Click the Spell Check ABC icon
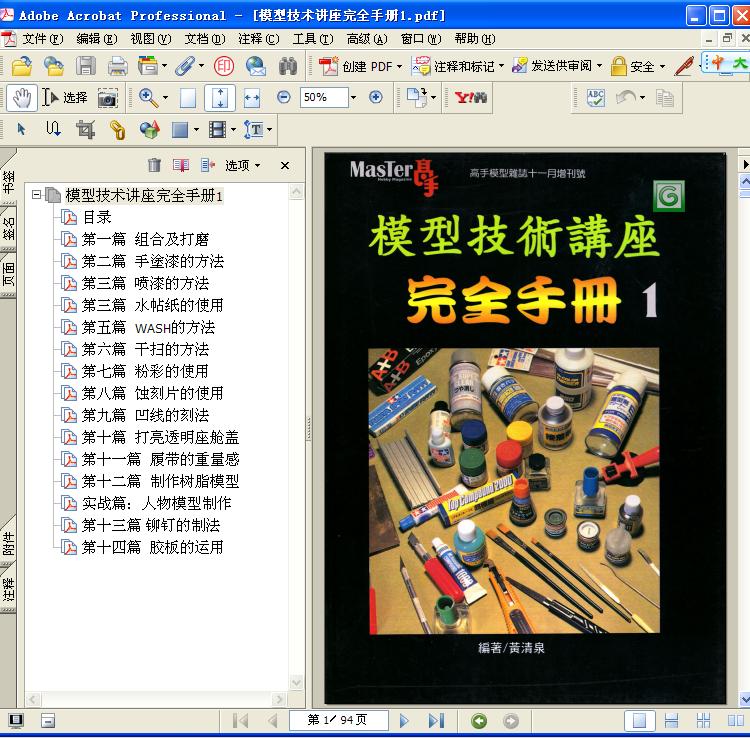 (596, 98)
